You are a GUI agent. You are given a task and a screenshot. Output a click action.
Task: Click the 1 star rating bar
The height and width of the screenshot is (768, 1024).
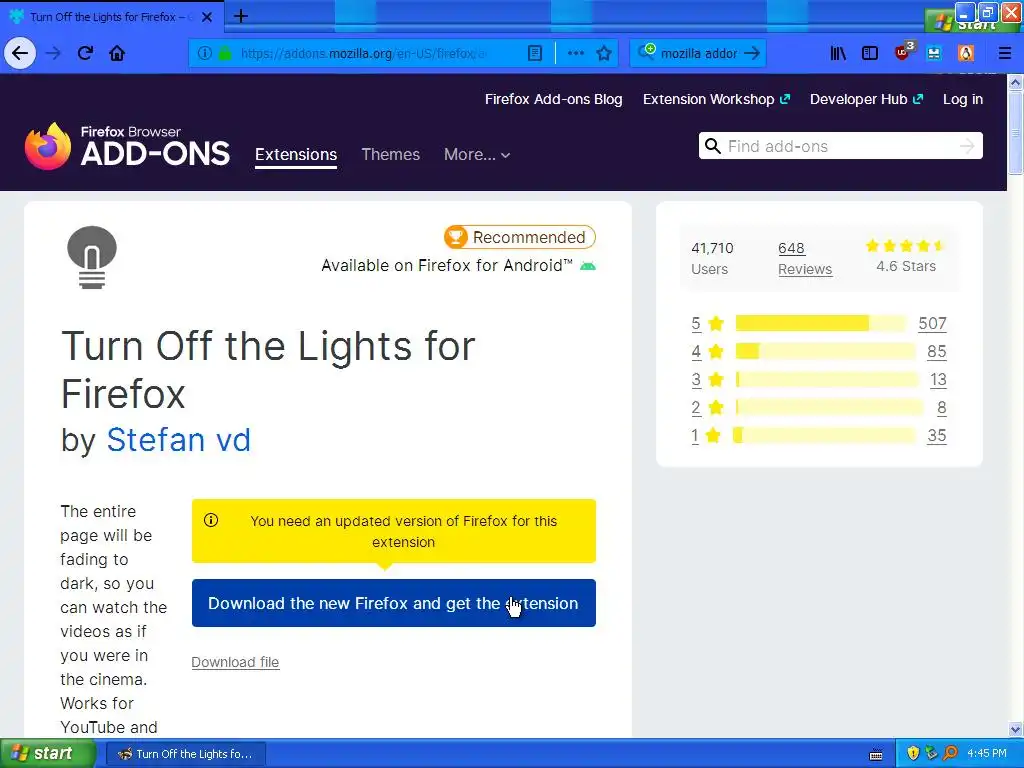click(x=824, y=436)
